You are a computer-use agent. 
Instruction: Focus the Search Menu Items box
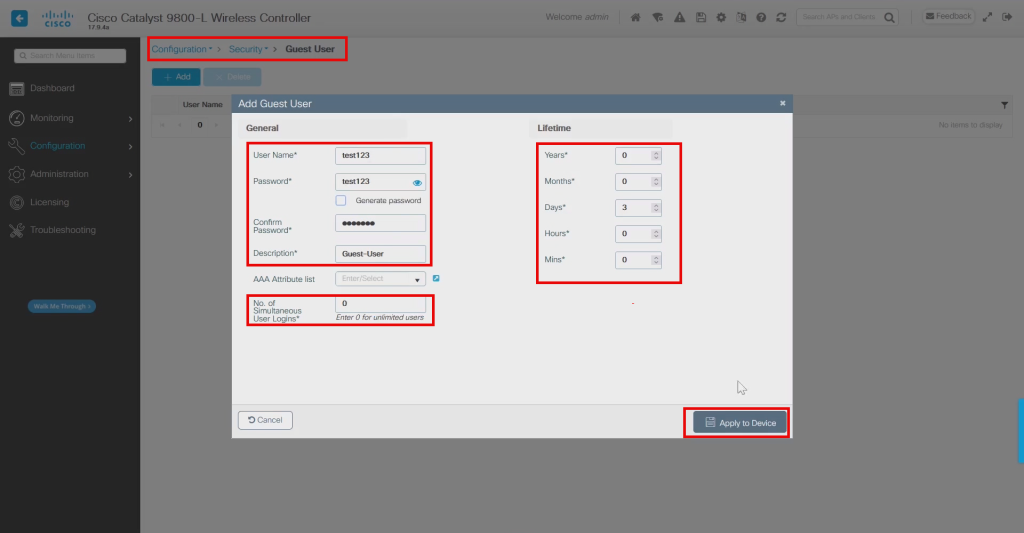(x=70, y=56)
